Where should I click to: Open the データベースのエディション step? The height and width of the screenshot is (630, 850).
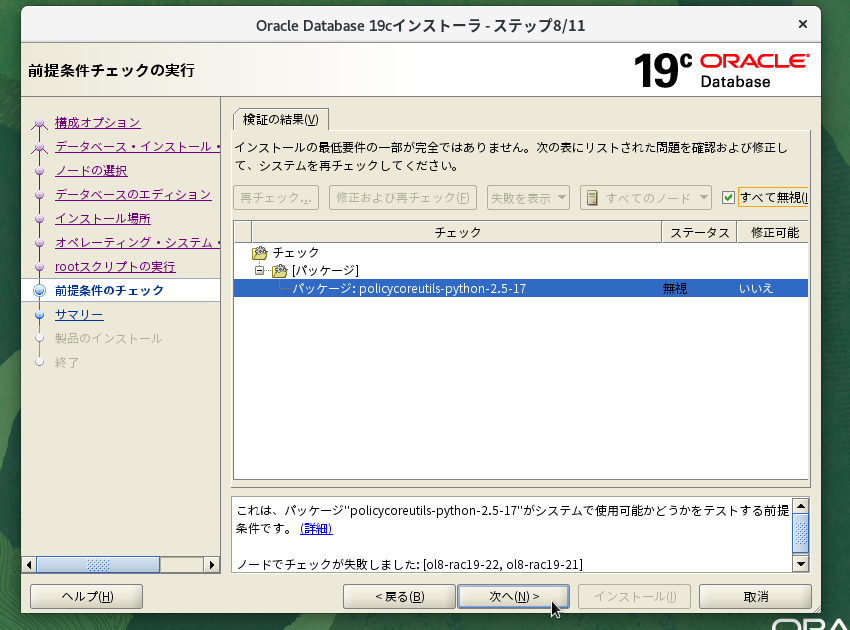click(133, 195)
